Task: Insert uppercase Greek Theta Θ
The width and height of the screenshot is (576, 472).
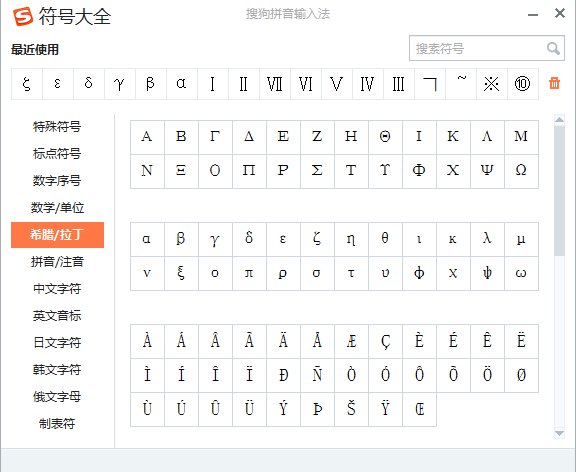Action: click(x=385, y=137)
